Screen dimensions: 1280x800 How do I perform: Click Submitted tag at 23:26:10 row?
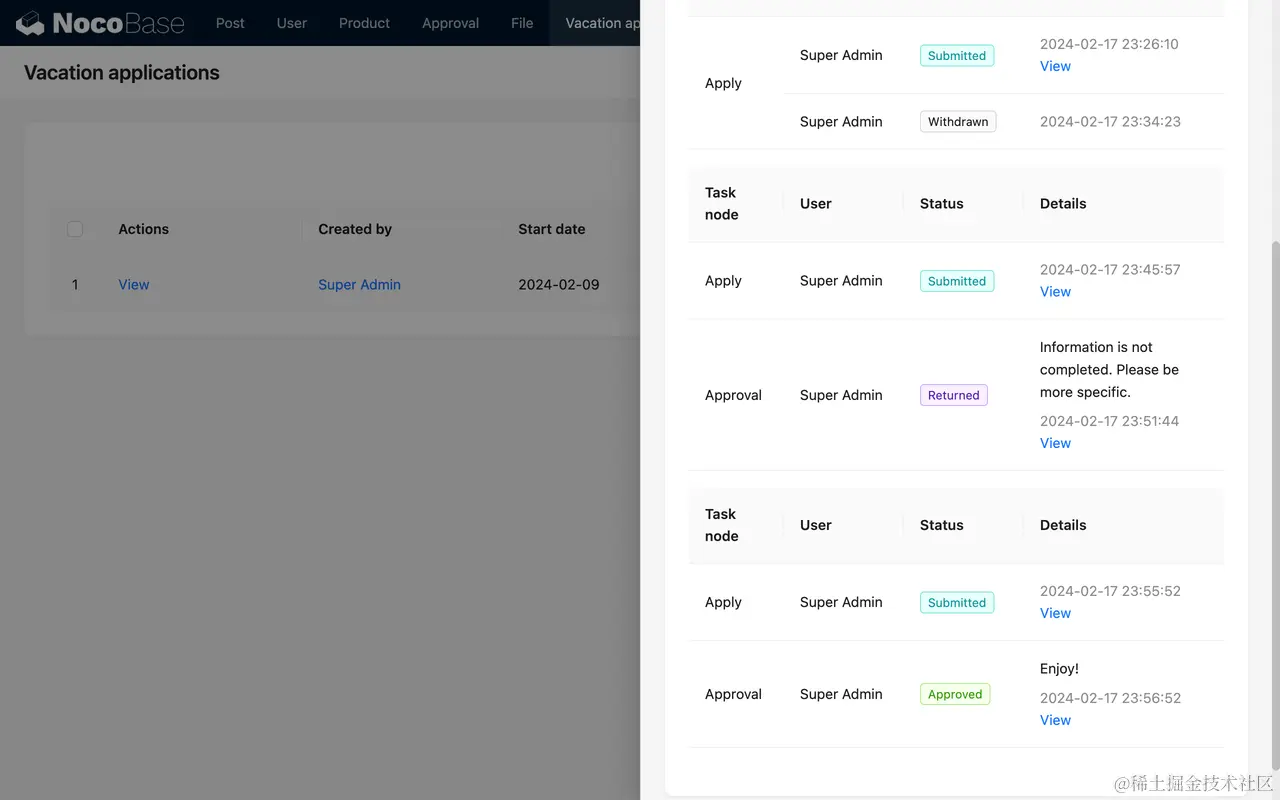click(957, 56)
